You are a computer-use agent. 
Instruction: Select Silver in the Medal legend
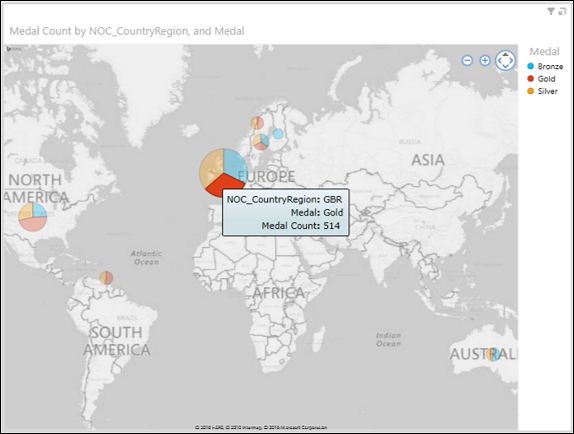(x=543, y=91)
